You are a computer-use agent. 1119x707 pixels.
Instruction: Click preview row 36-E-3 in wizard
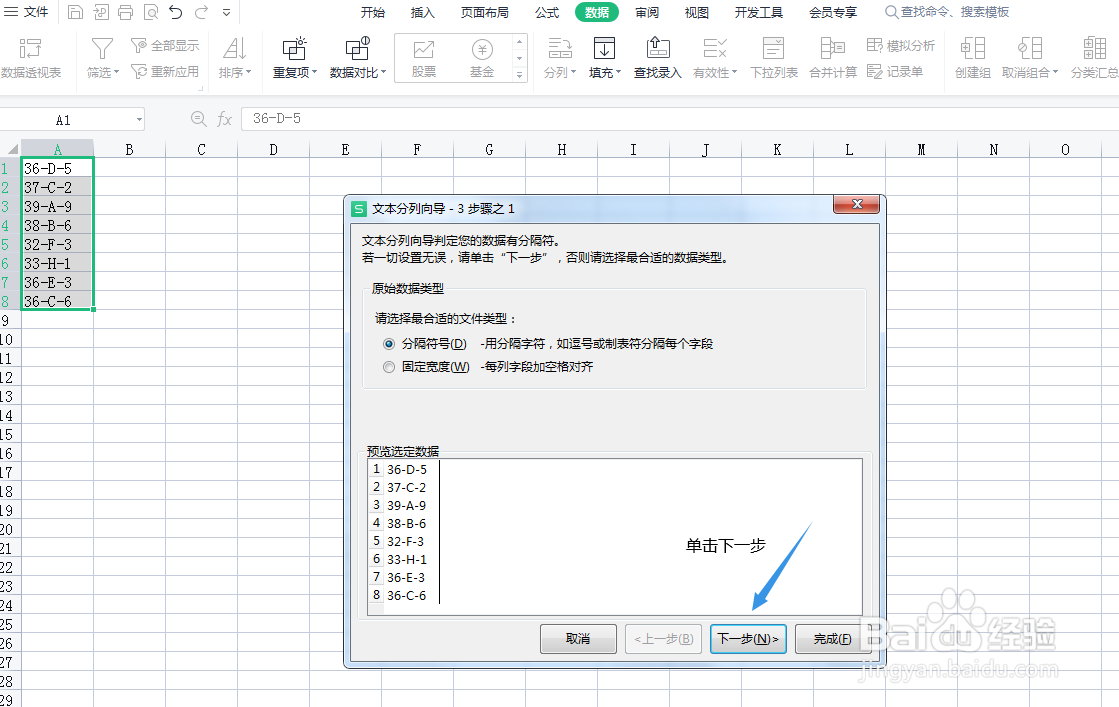click(406, 577)
